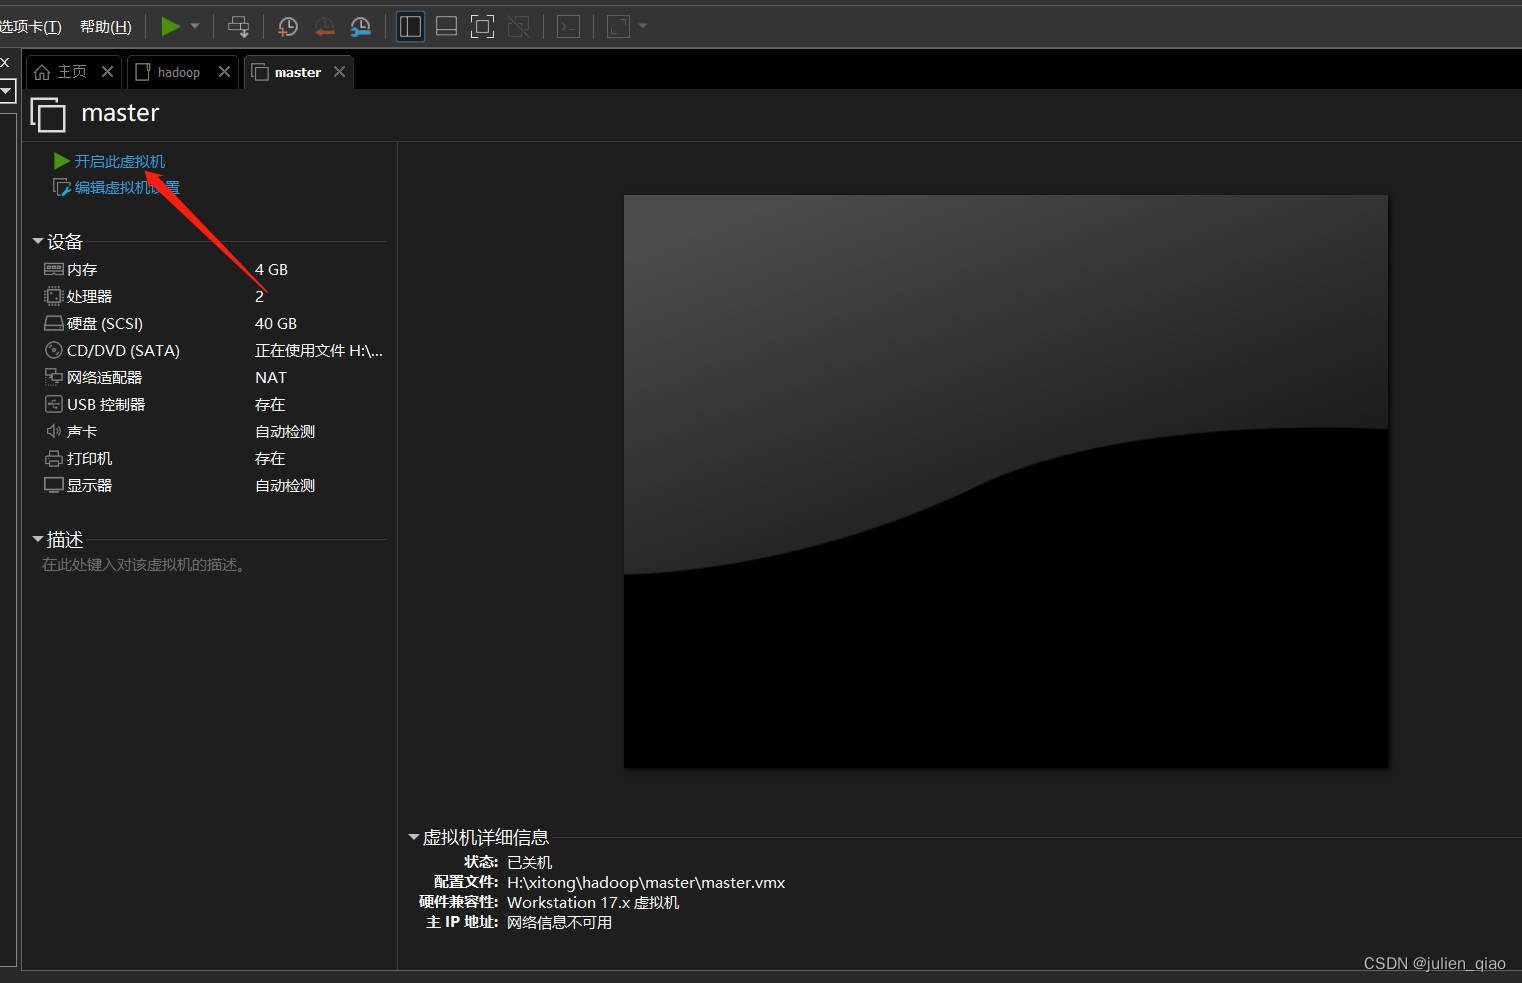Select the 处理器 device row
Screen dimensions: 1522x983
[x=214, y=296]
